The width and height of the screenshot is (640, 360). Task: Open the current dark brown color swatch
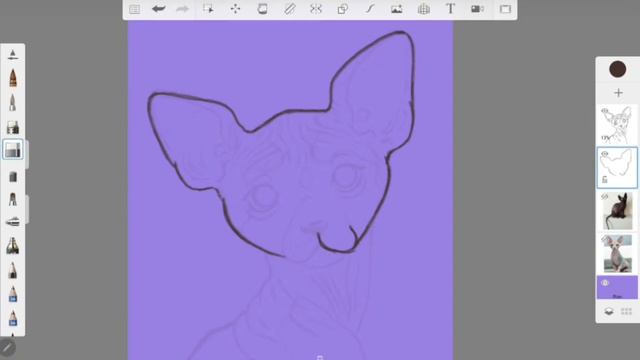click(x=618, y=69)
